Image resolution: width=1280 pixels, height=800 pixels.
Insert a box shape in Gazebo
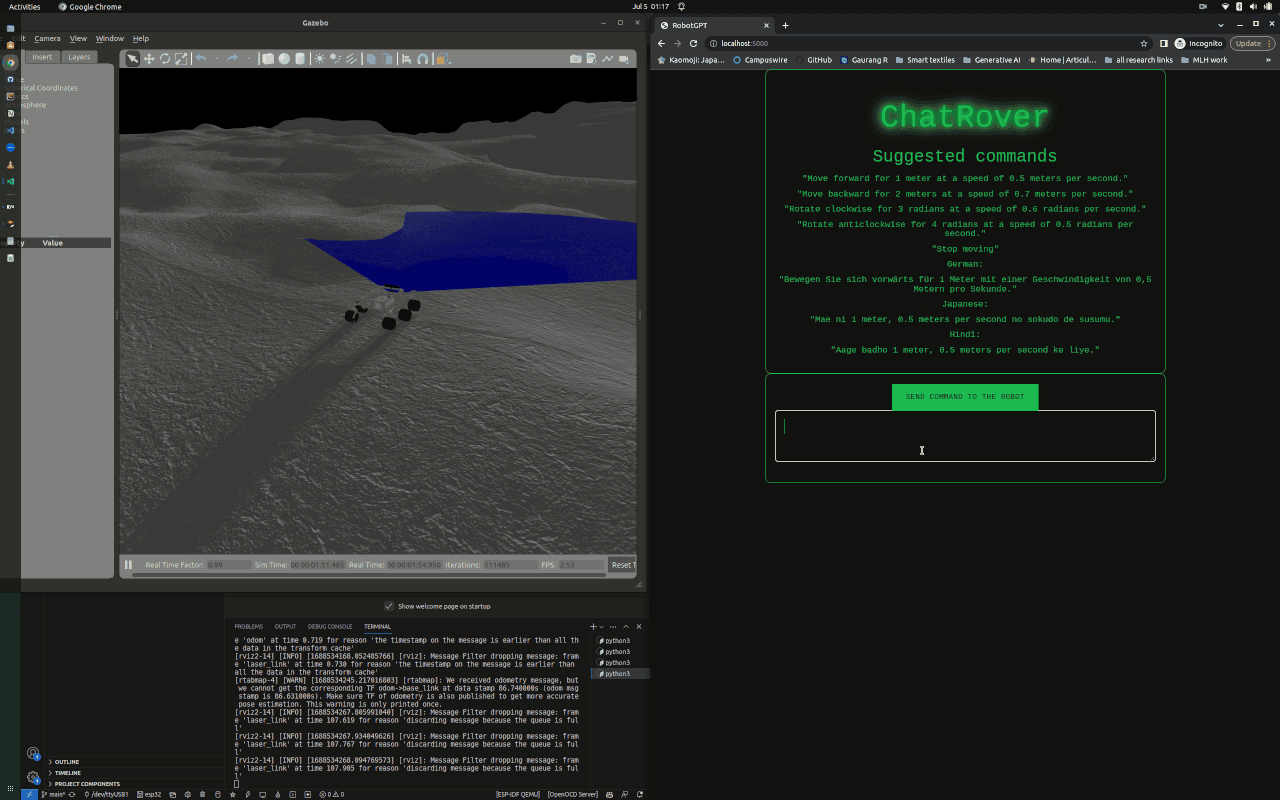(267, 59)
